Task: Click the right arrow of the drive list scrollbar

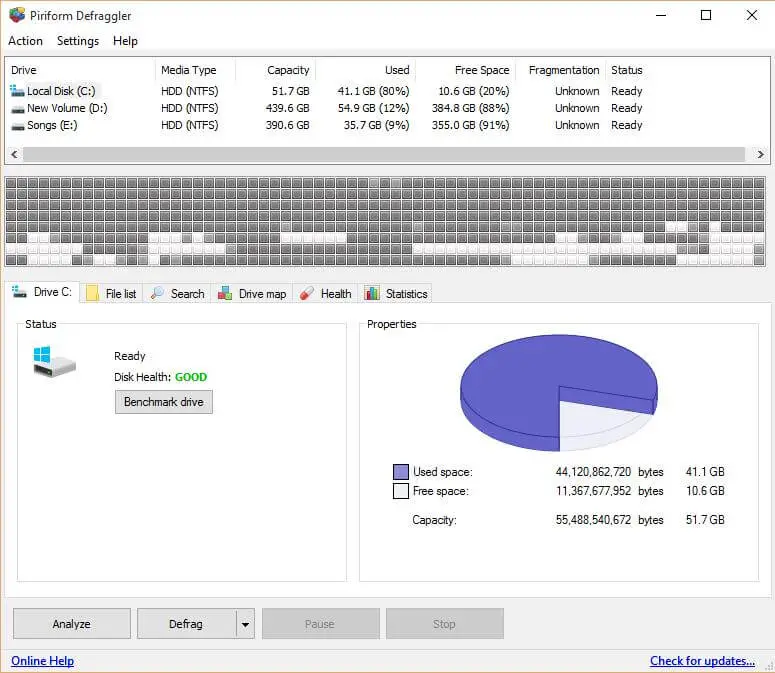Action: click(760, 154)
